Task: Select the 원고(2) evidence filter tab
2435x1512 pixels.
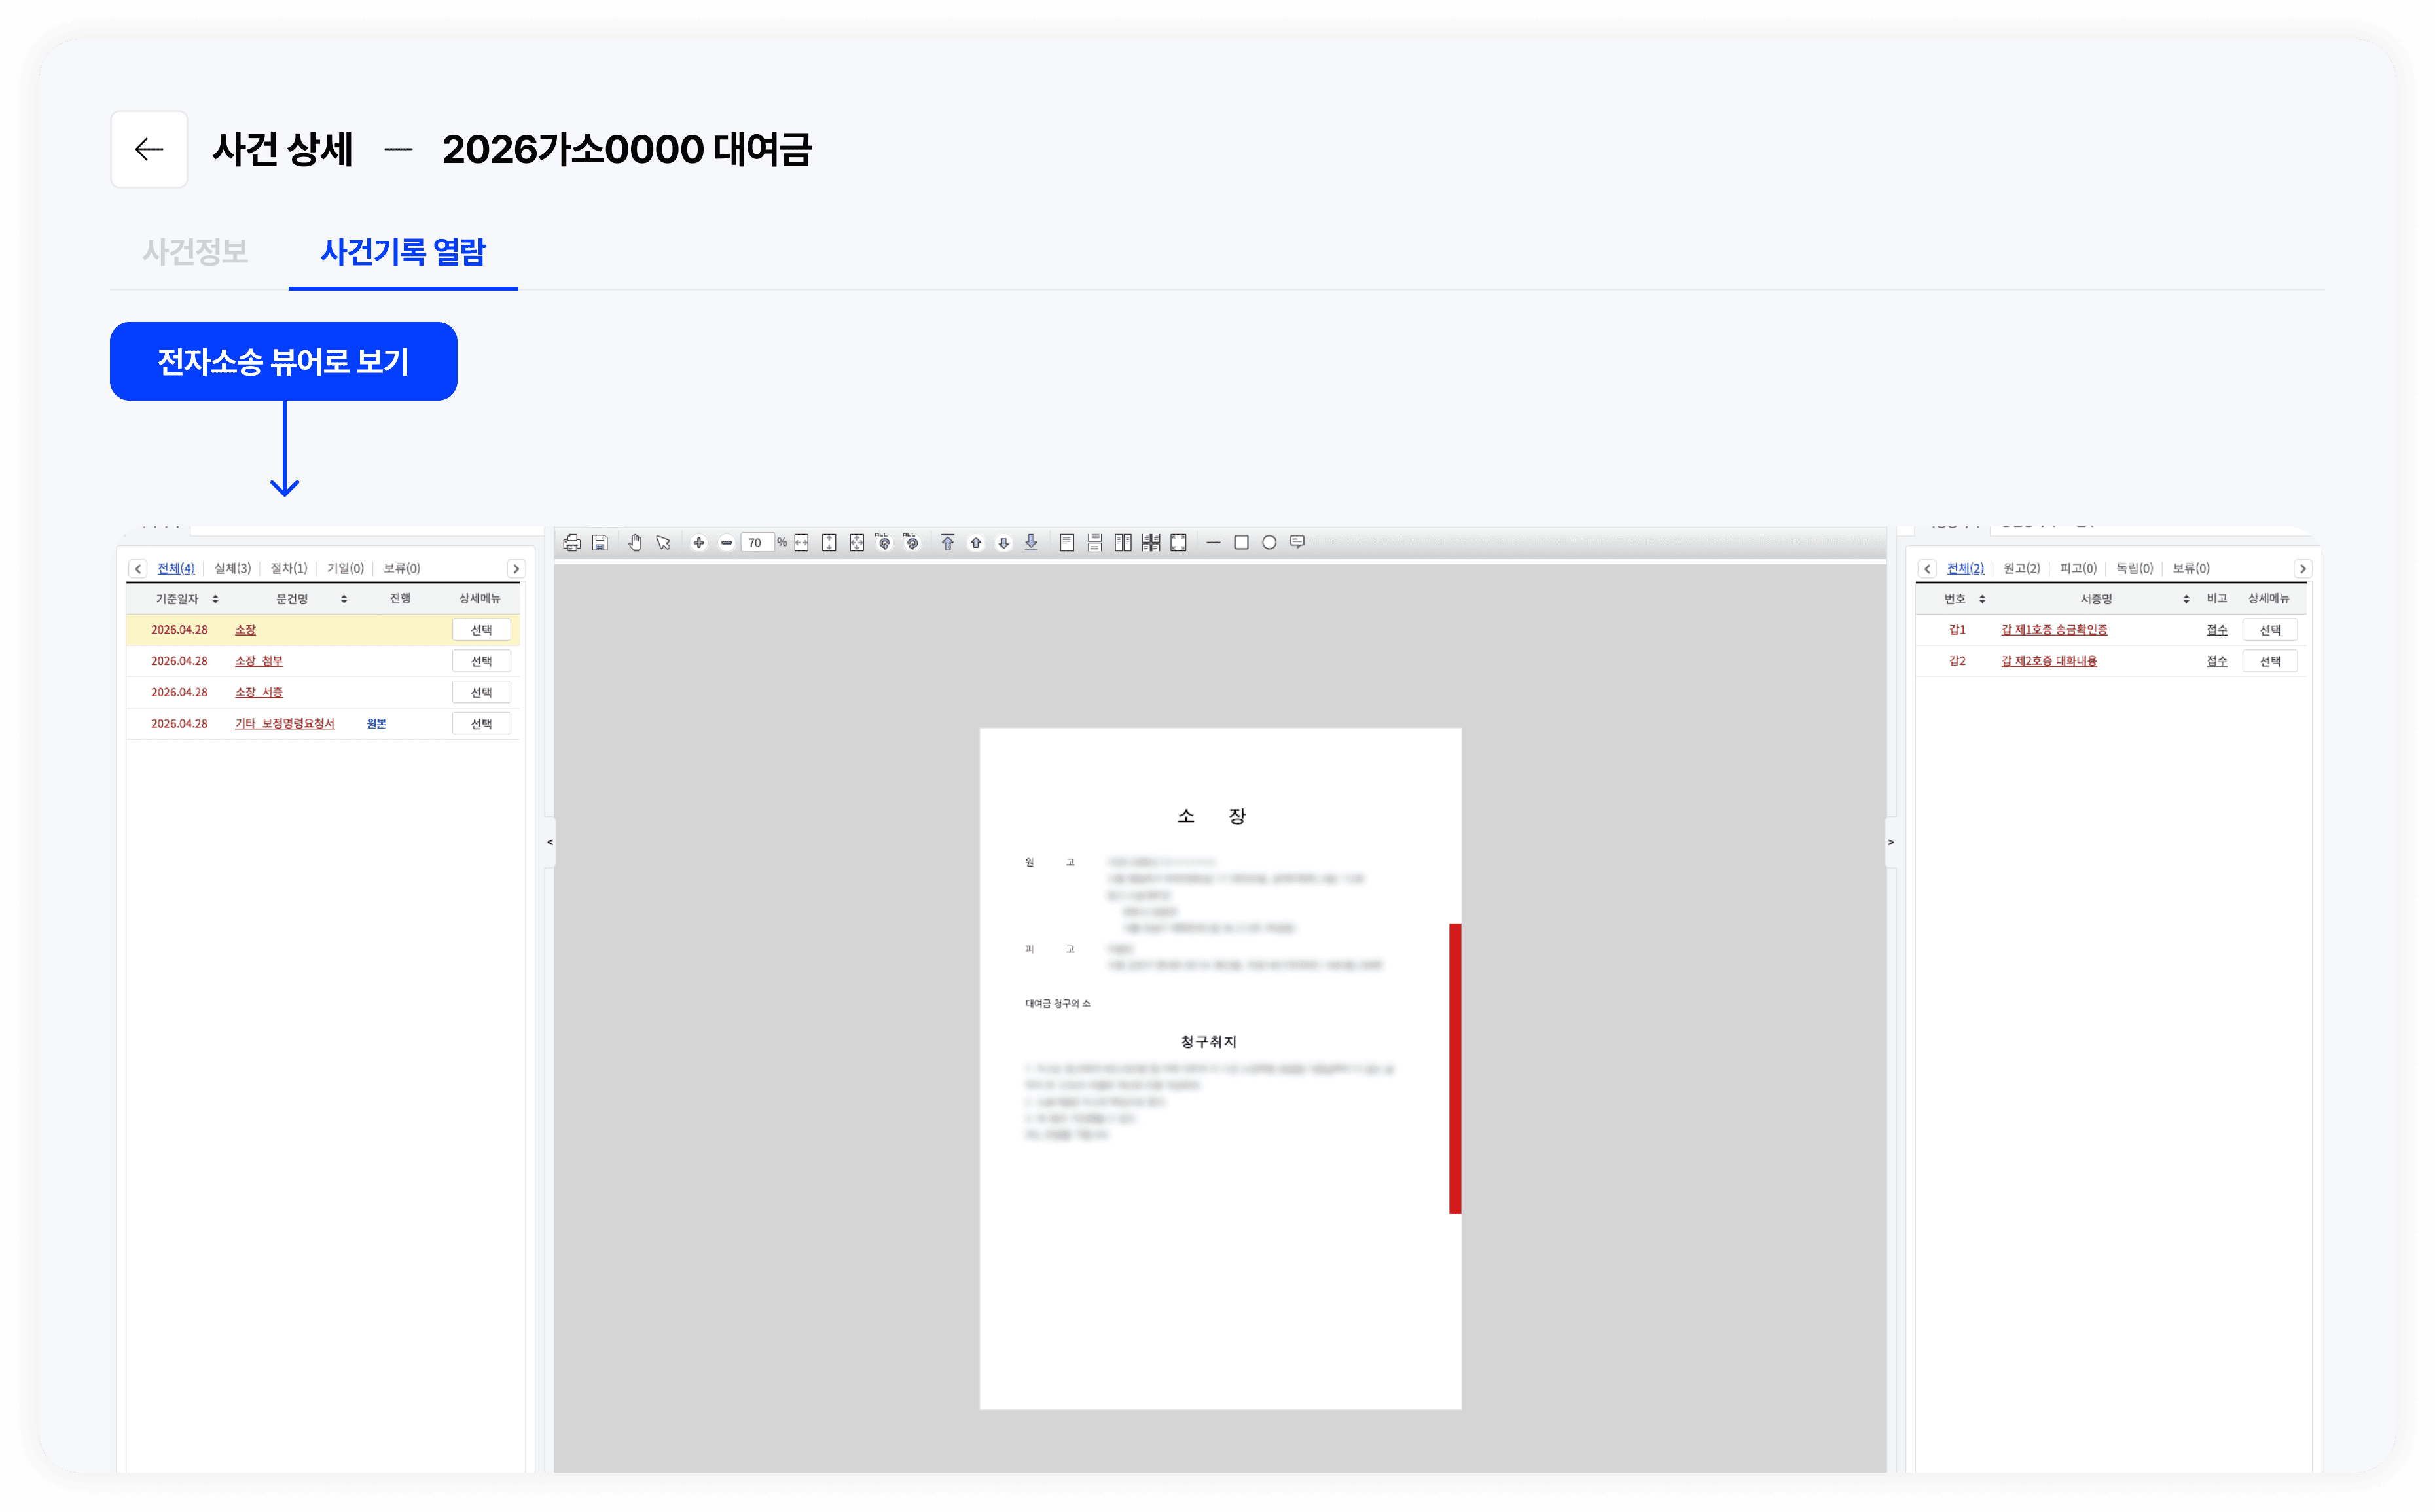Action: [x=2022, y=568]
